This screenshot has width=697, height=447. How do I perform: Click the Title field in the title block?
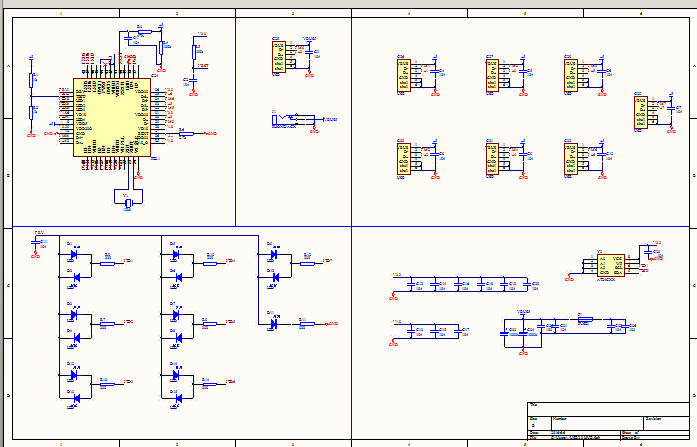click(x=608, y=409)
